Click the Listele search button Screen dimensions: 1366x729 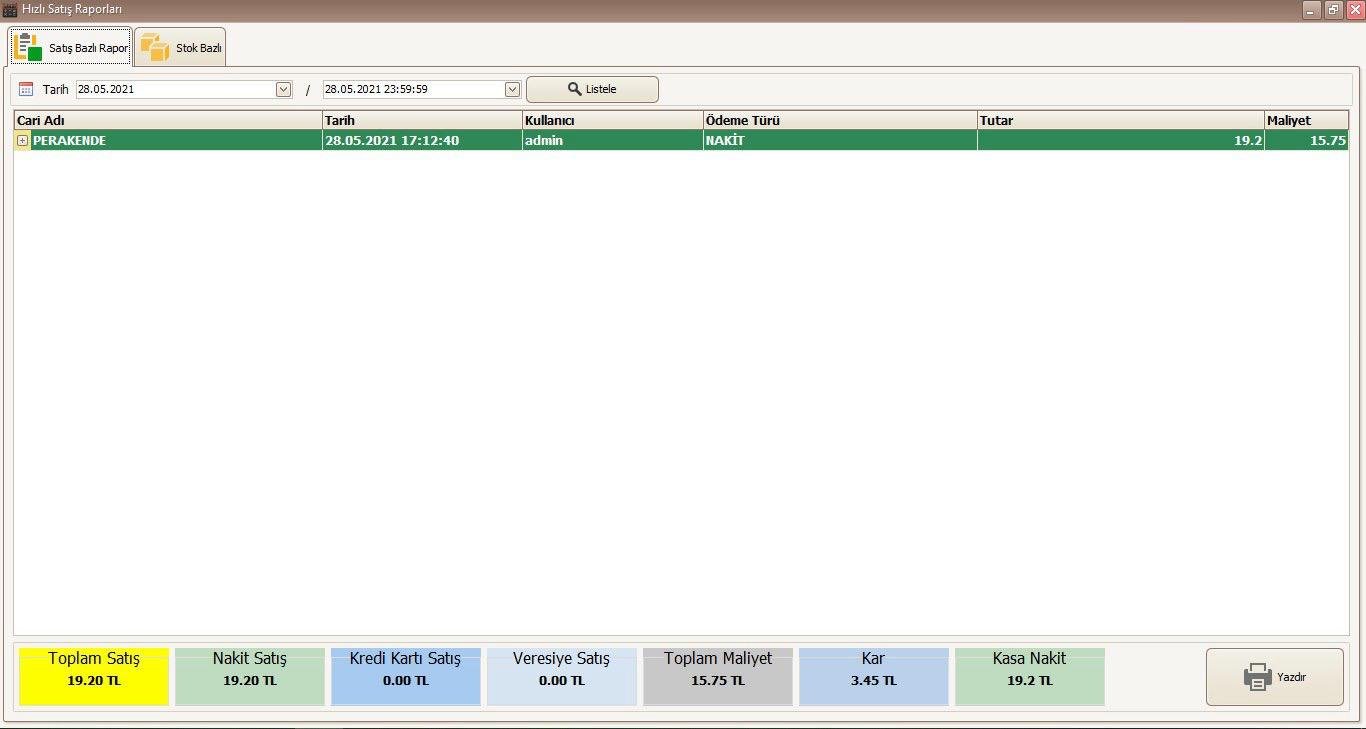(592, 89)
